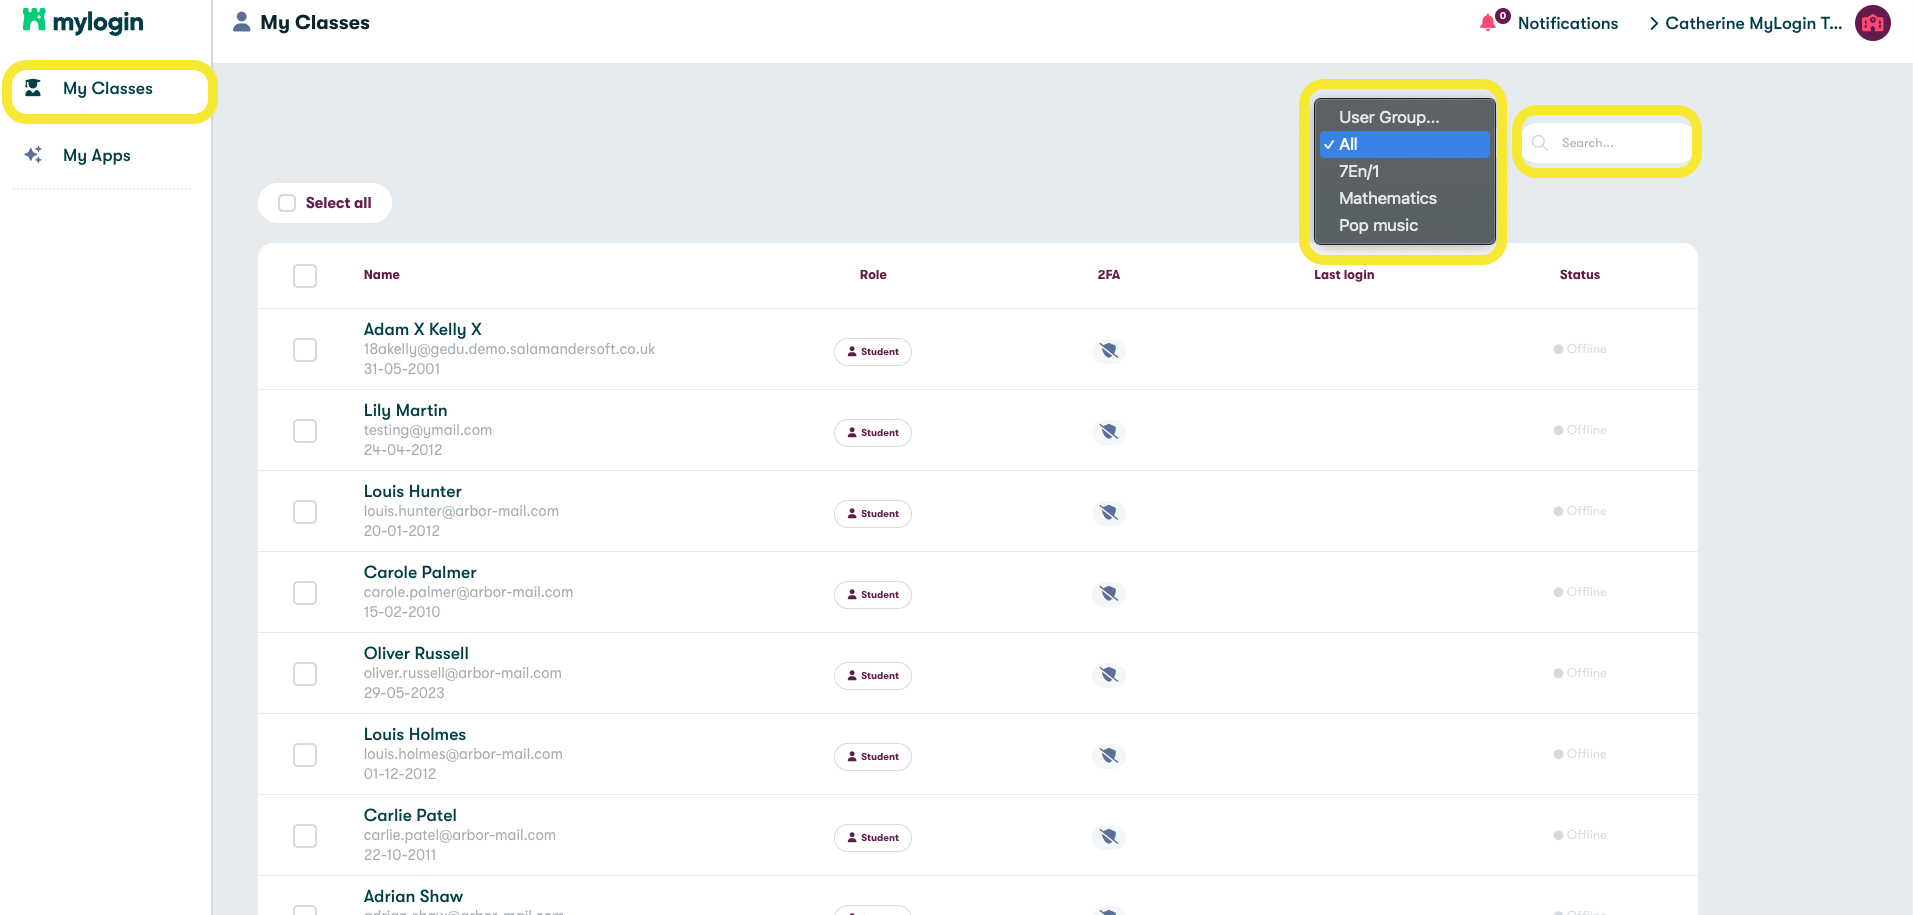Toggle 2FA visibility for Adam X Kelly X
Screen dimensions: 1913x915
(x=1108, y=351)
